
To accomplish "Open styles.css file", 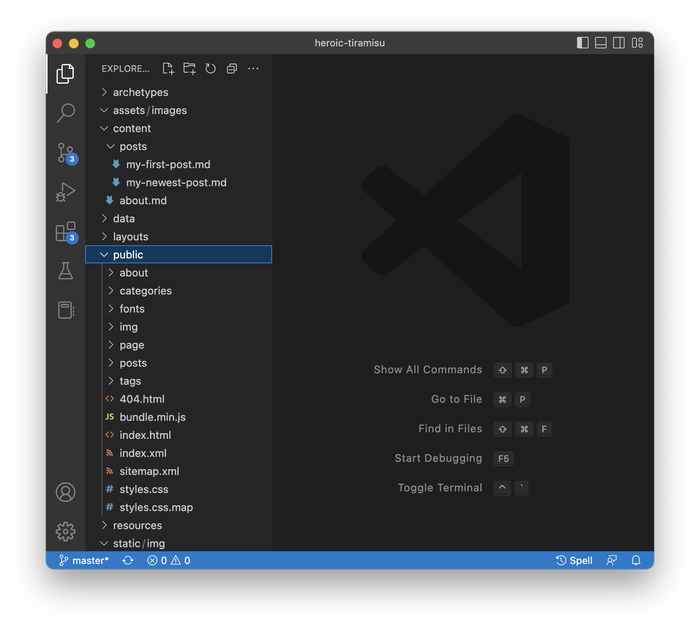I will tap(179, 489).
